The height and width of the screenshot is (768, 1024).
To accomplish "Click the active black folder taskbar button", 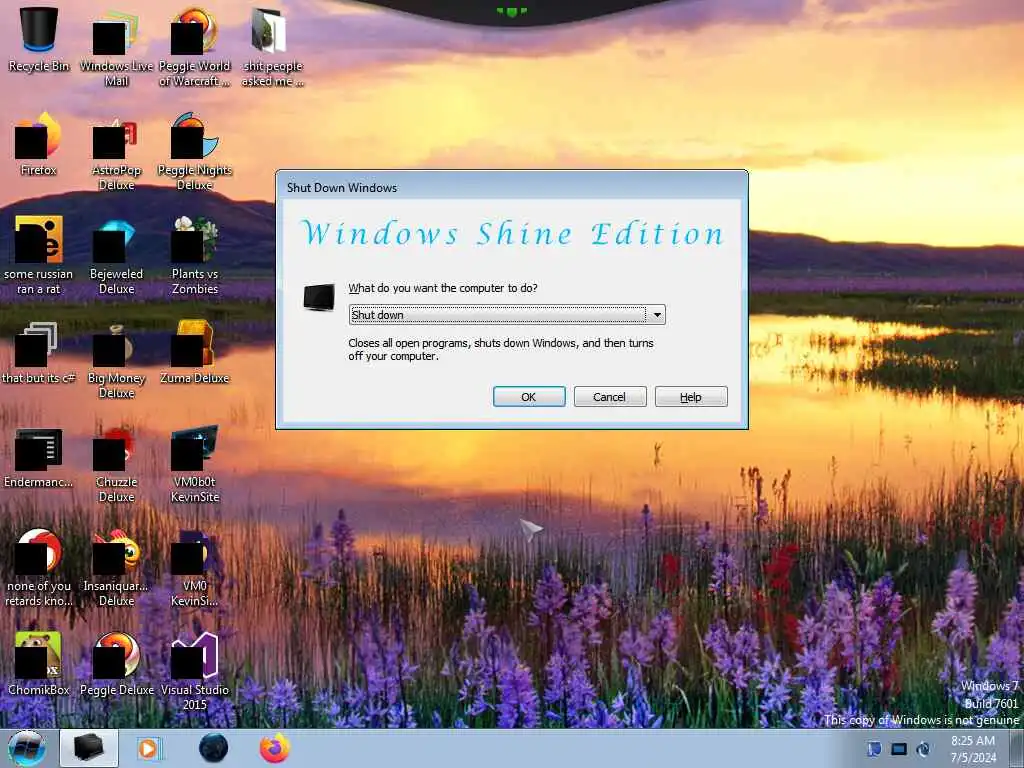I will 89,748.
